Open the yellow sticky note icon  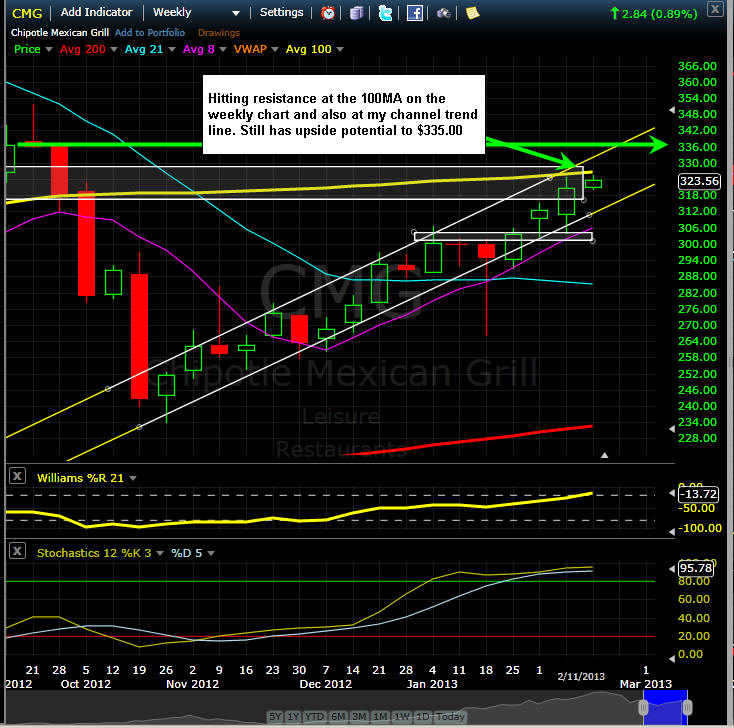click(473, 13)
